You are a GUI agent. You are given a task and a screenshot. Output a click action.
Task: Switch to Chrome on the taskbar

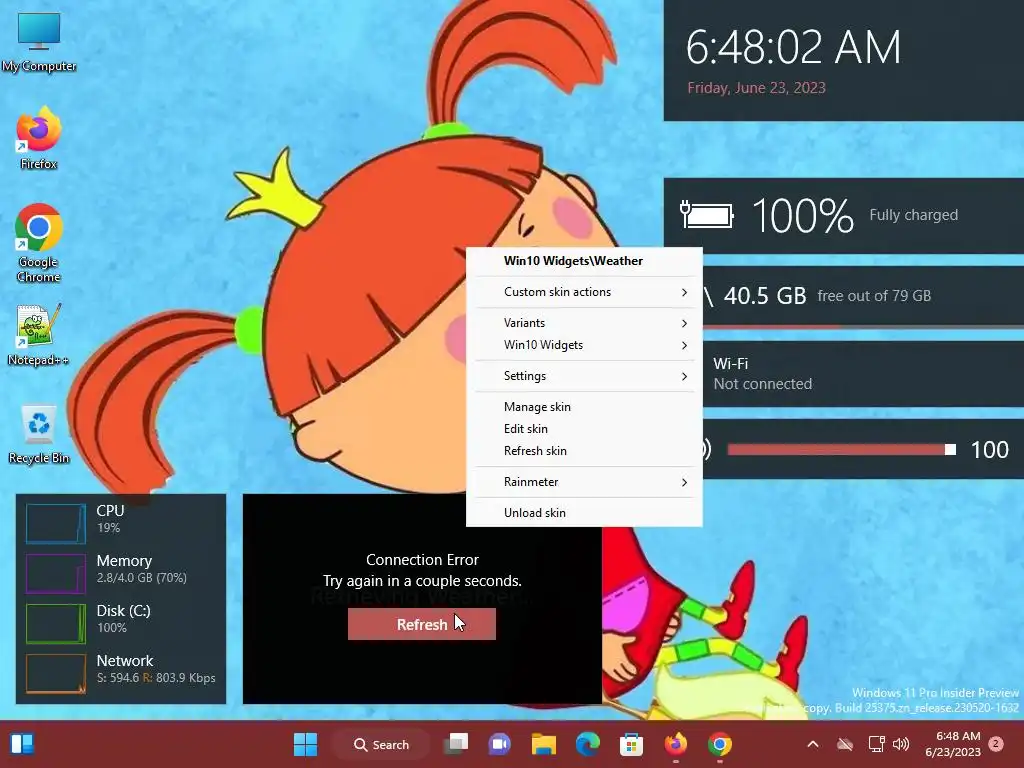(720, 744)
